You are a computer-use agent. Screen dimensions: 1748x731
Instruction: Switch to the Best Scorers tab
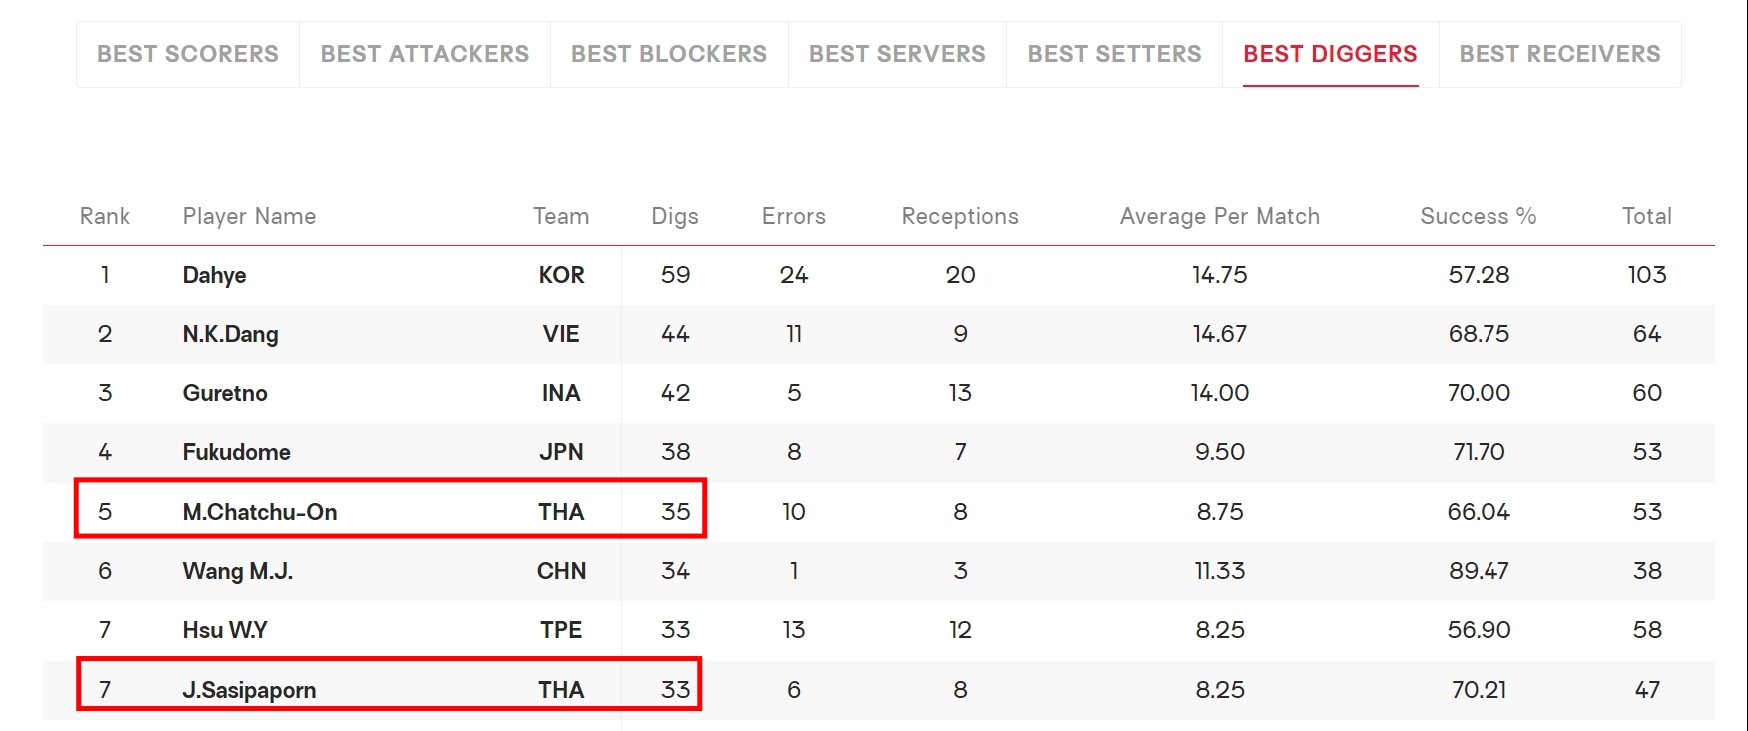(x=188, y=54)
